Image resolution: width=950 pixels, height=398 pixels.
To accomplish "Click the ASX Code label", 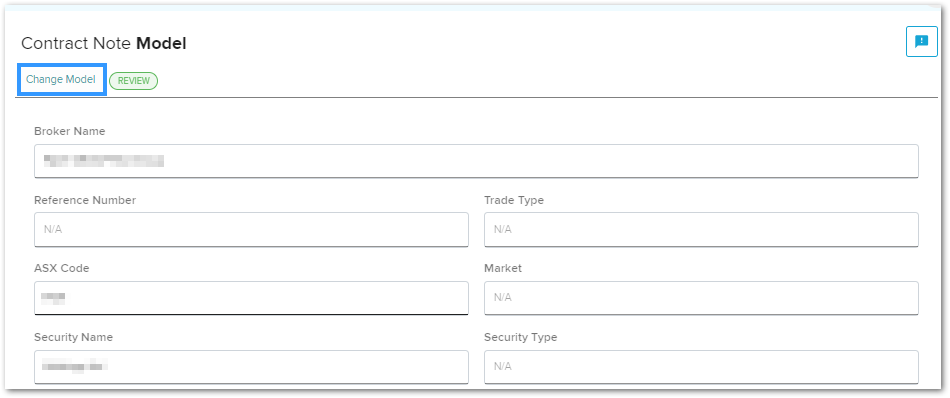I will [62, 268].
